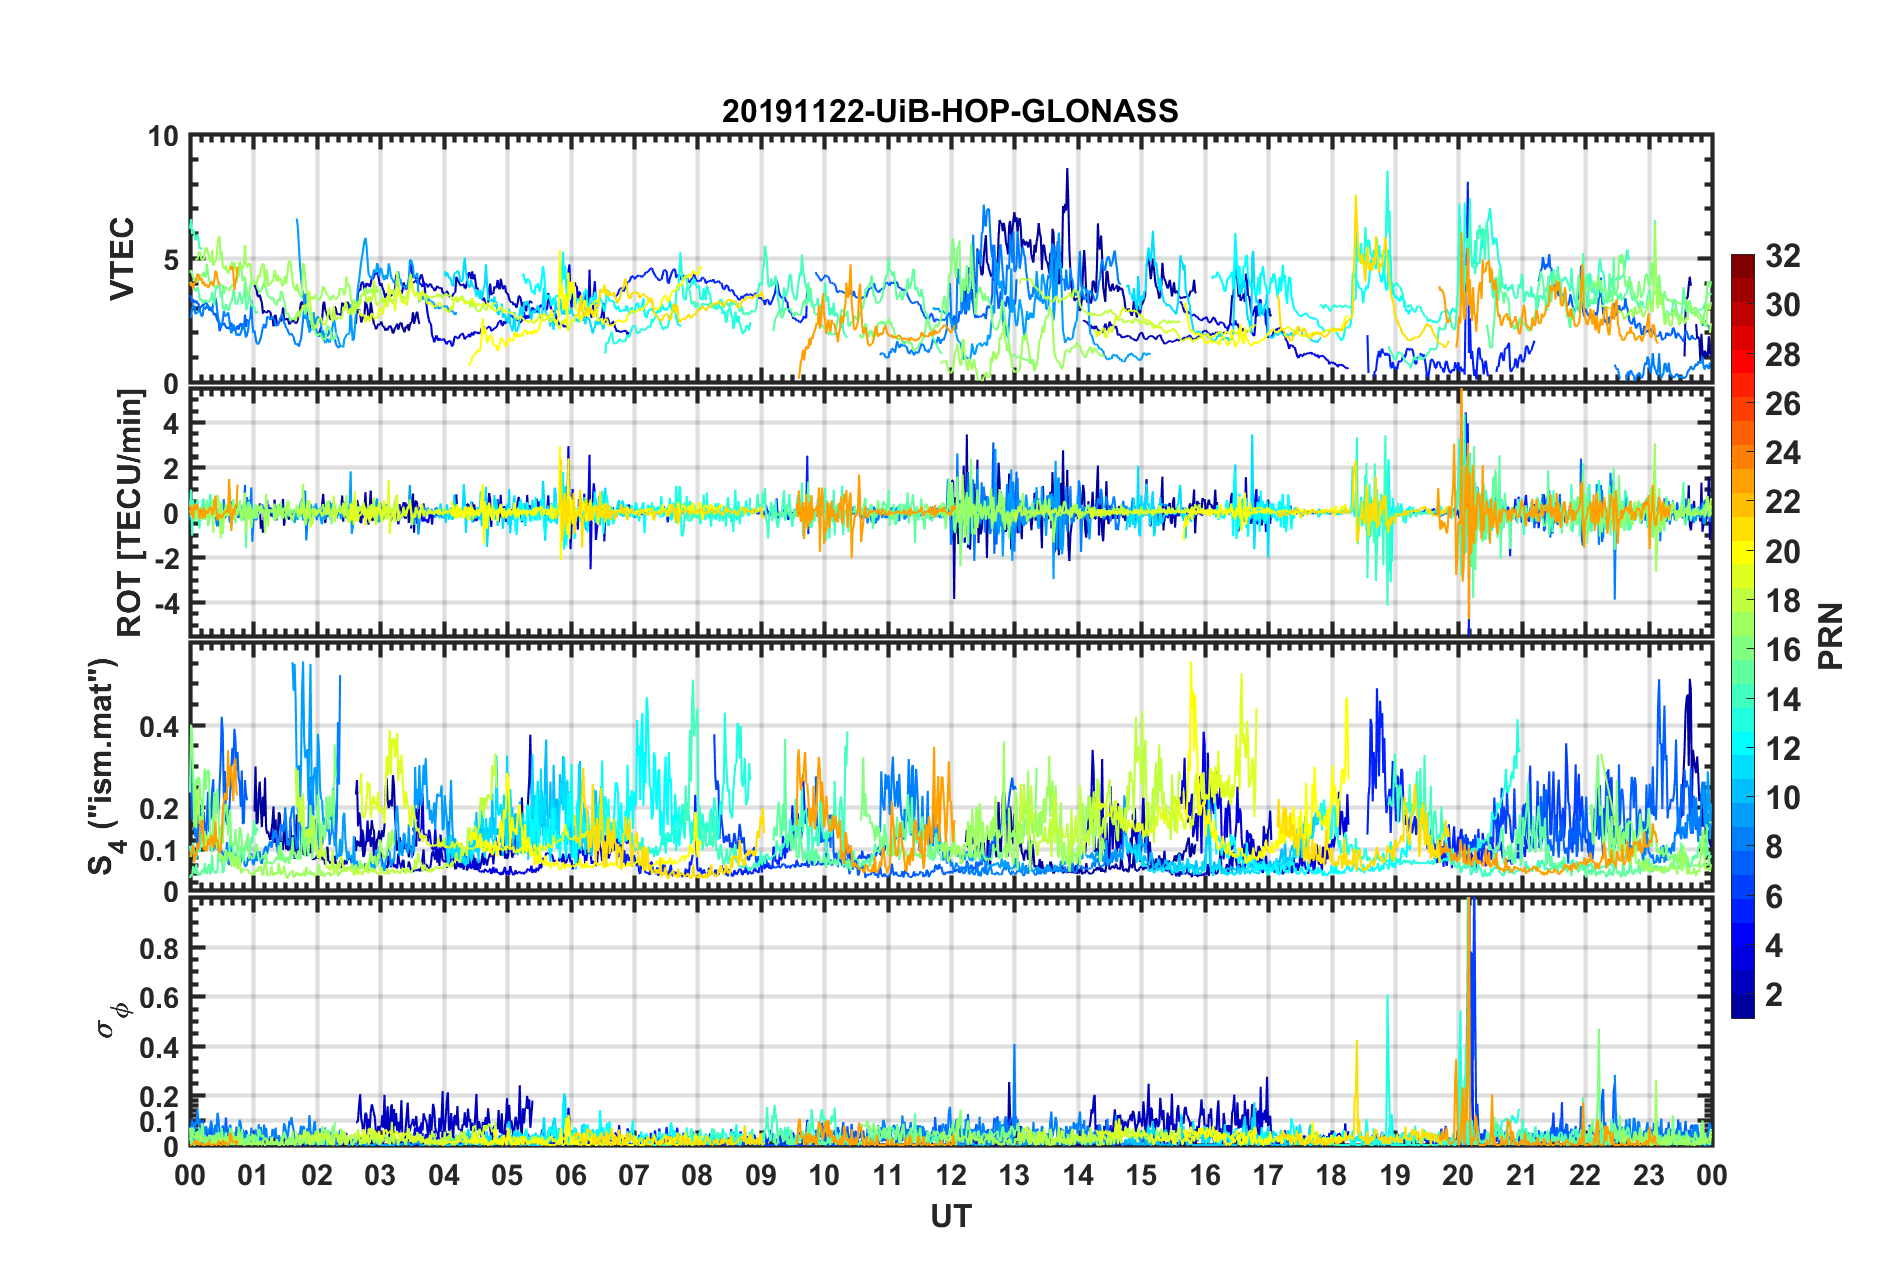Click the ROT [TECU/min] axis label
This screenshot has width=1902, height=1272.
130,513
